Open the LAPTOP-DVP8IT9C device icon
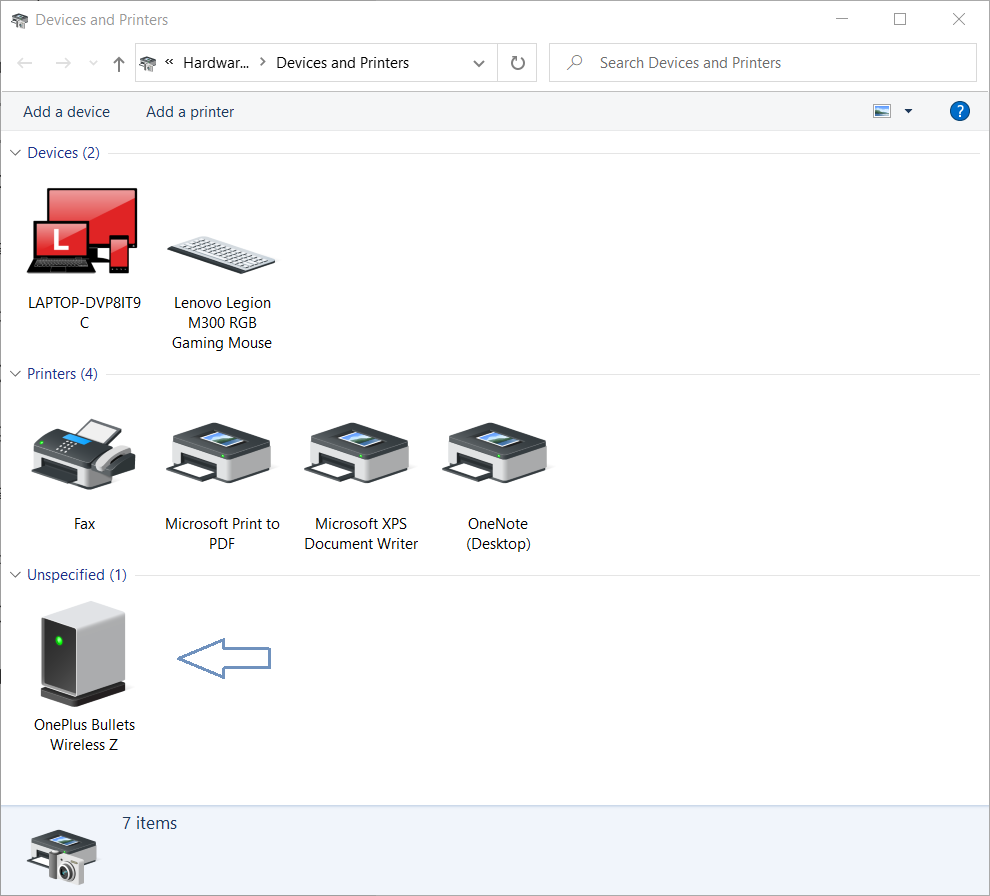 point(84,231)
